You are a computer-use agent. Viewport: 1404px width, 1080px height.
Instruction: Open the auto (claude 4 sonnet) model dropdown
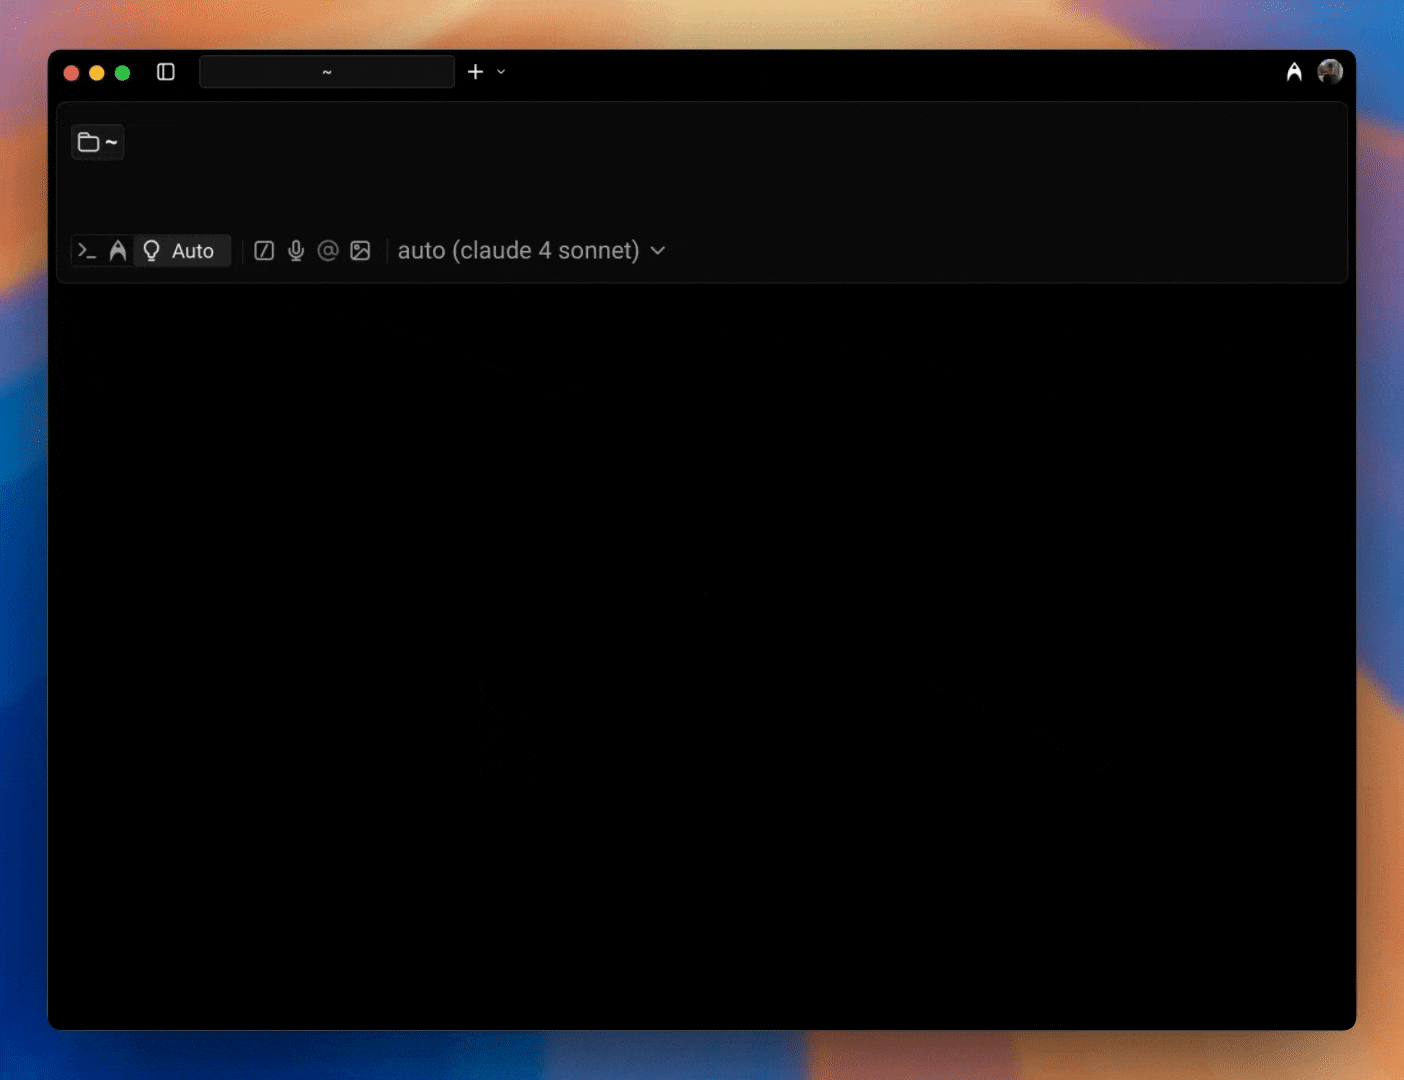519,250
